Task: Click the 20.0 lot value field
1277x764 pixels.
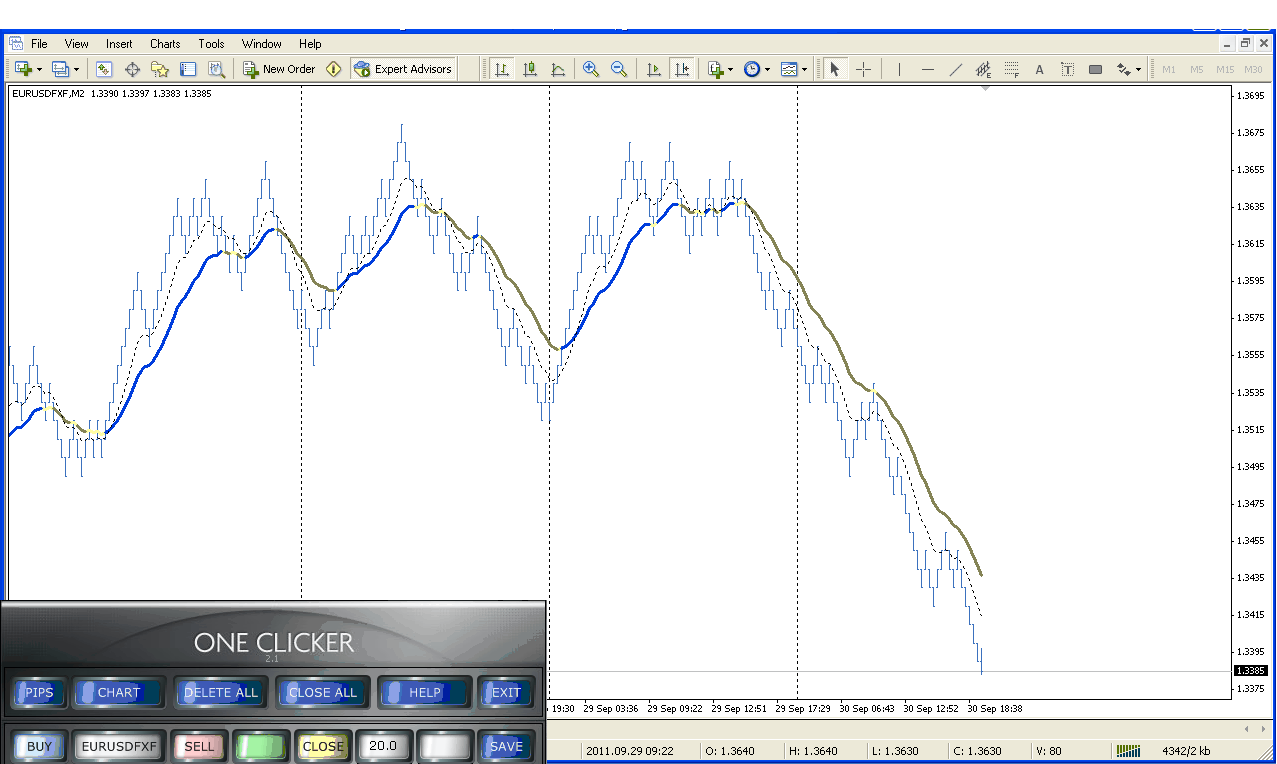Action: point(382,746)
